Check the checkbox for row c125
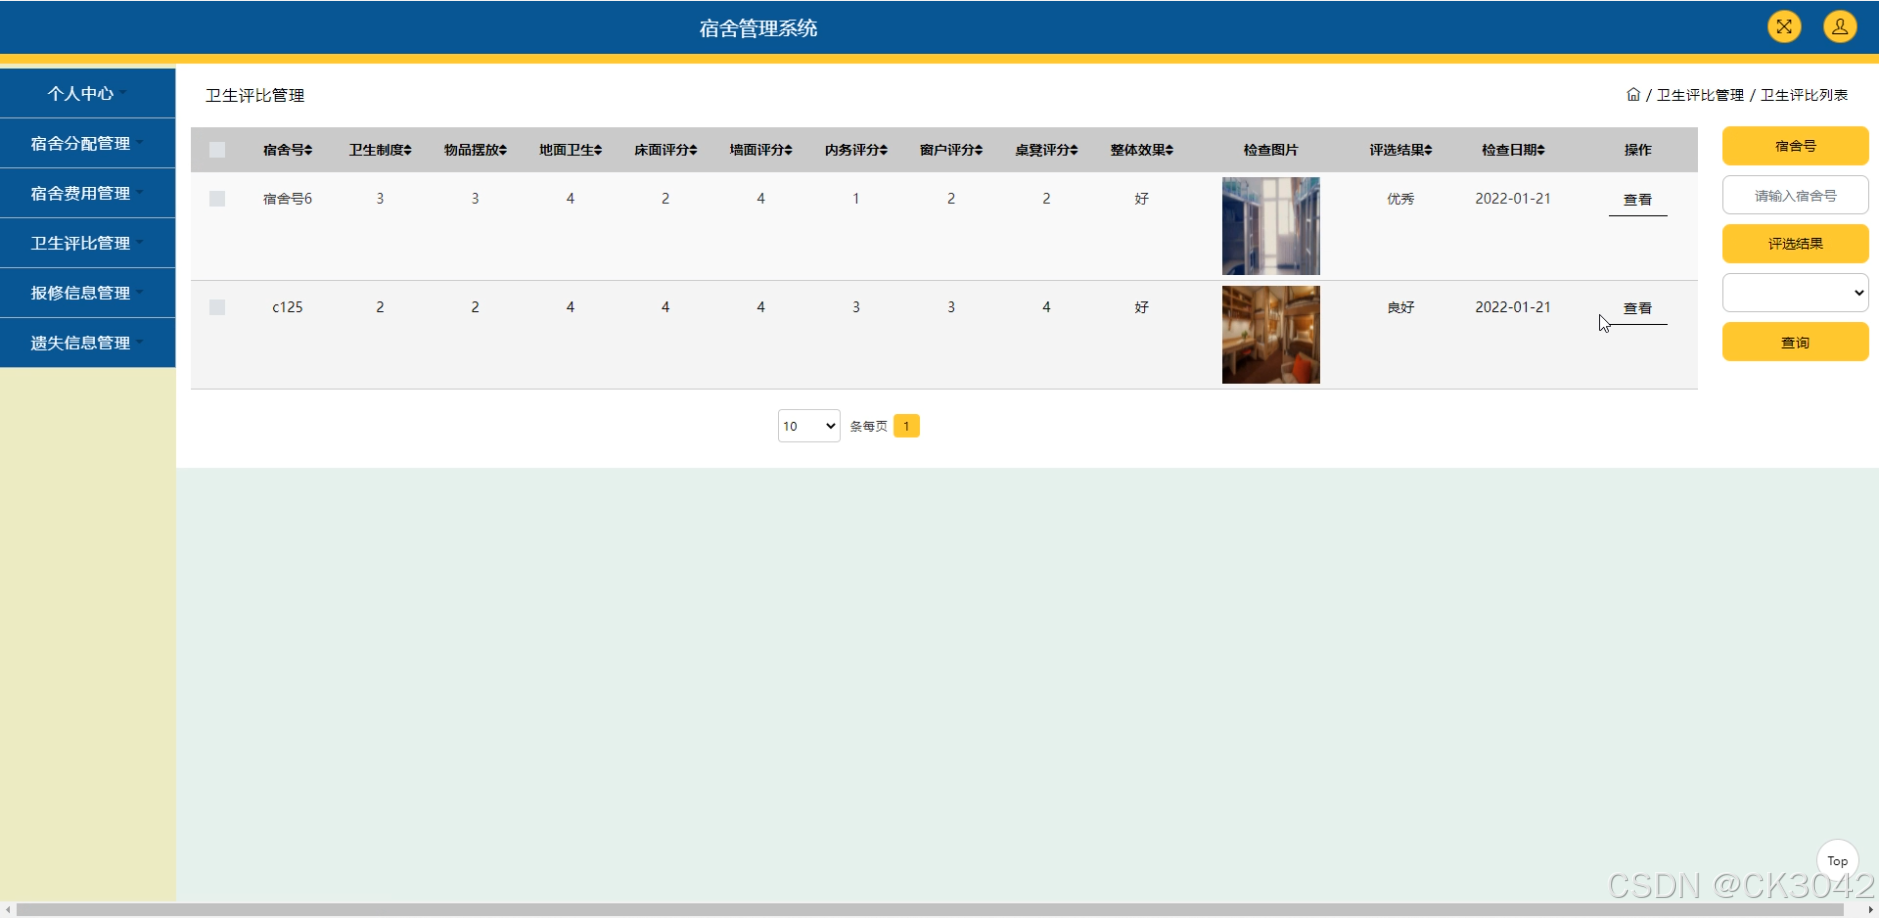1879x918 pixels. 217,307
